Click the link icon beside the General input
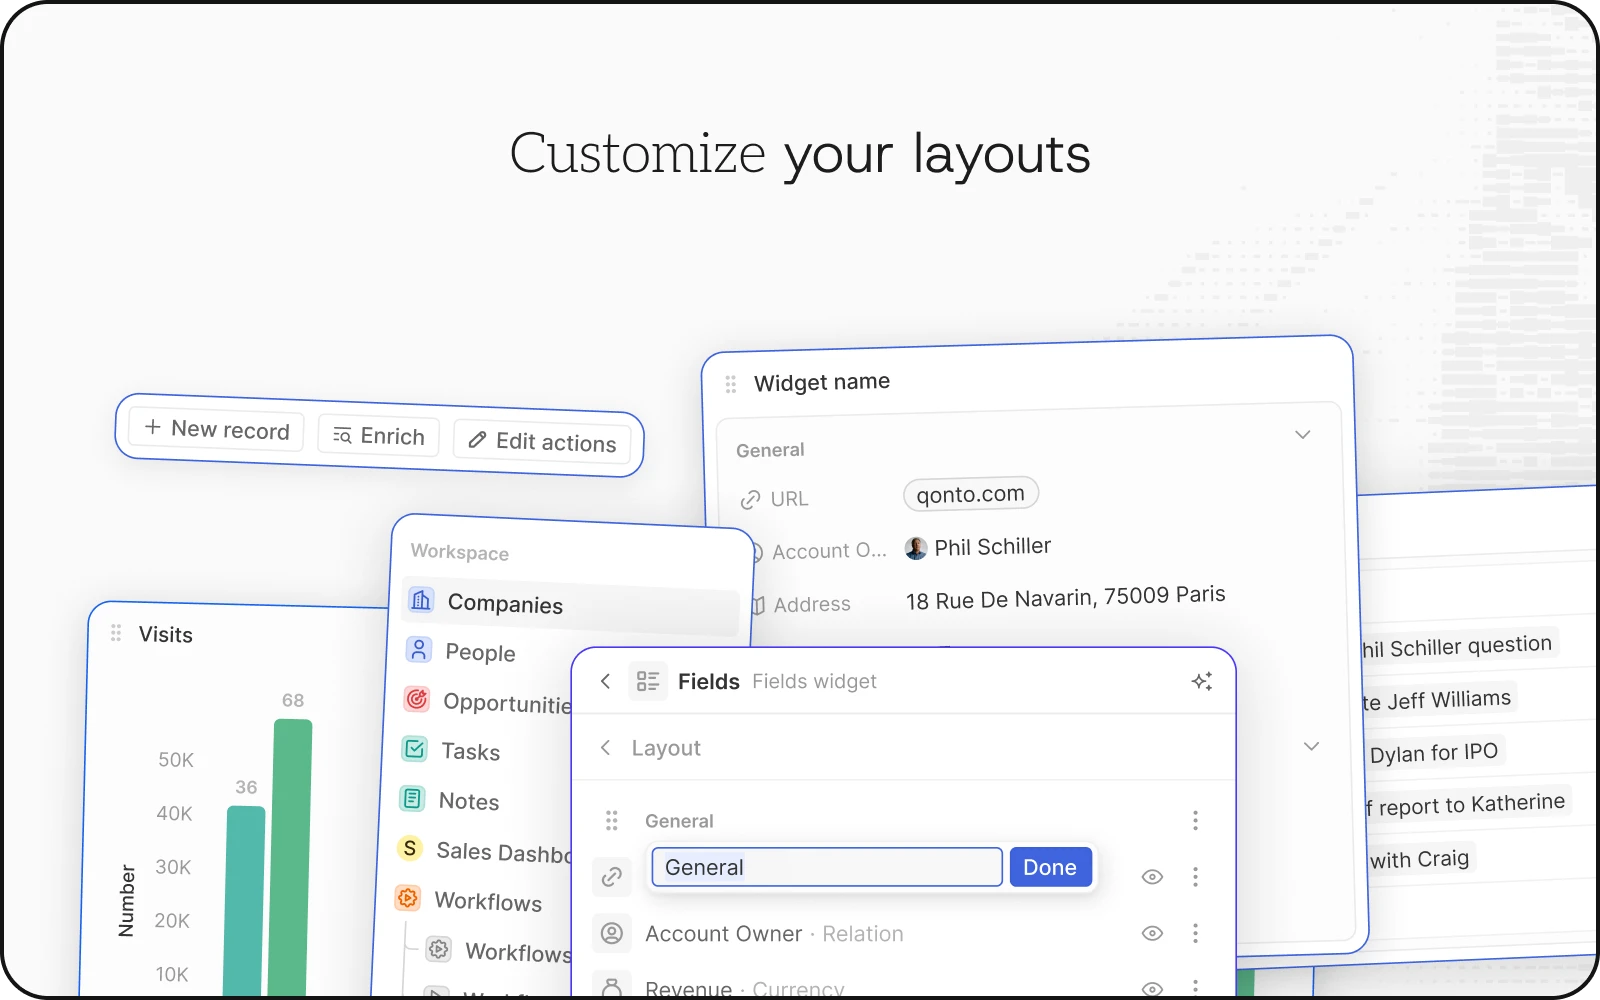The width and height of the screenshot is (1600, 1000). (612, 877)
